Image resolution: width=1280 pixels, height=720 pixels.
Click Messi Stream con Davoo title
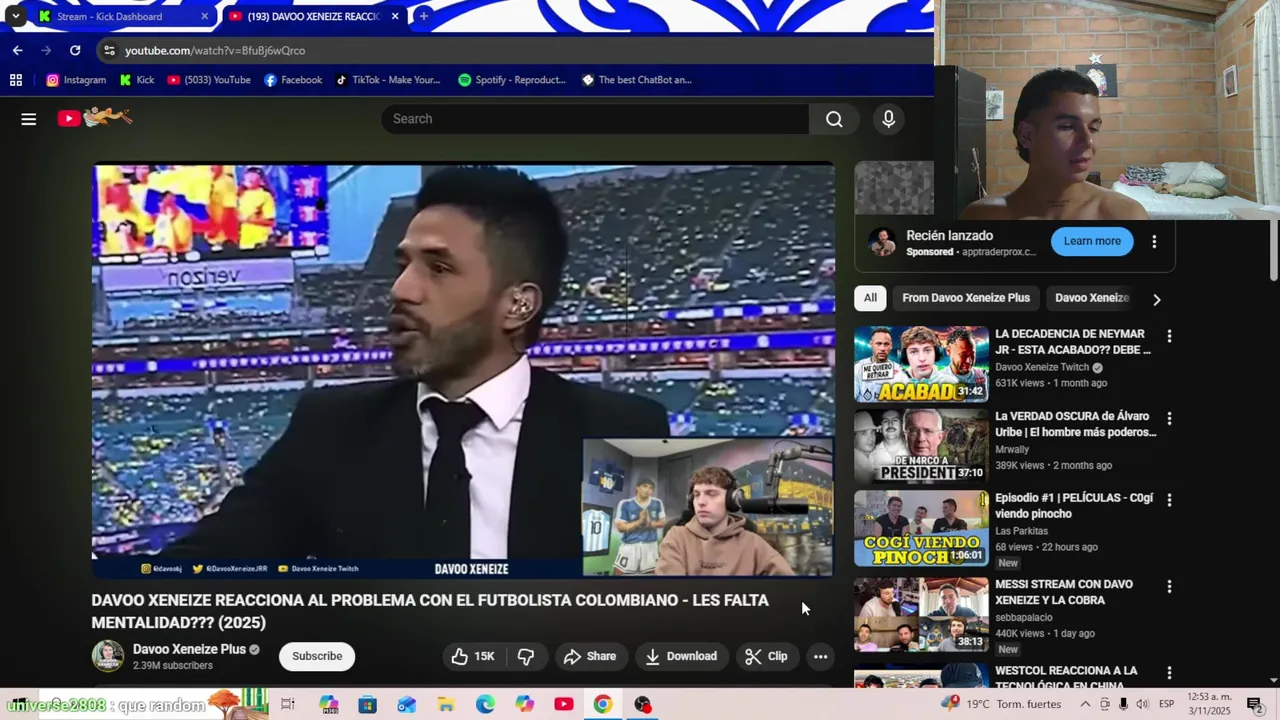pos(1064,592)
